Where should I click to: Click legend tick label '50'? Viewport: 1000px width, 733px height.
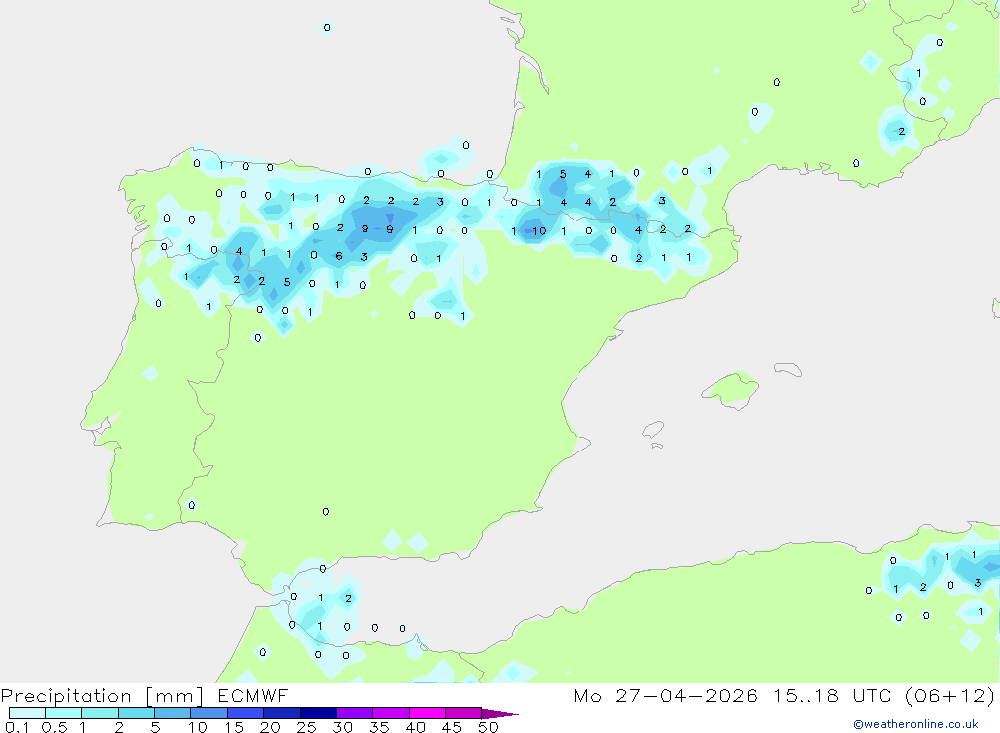point(488,727)
